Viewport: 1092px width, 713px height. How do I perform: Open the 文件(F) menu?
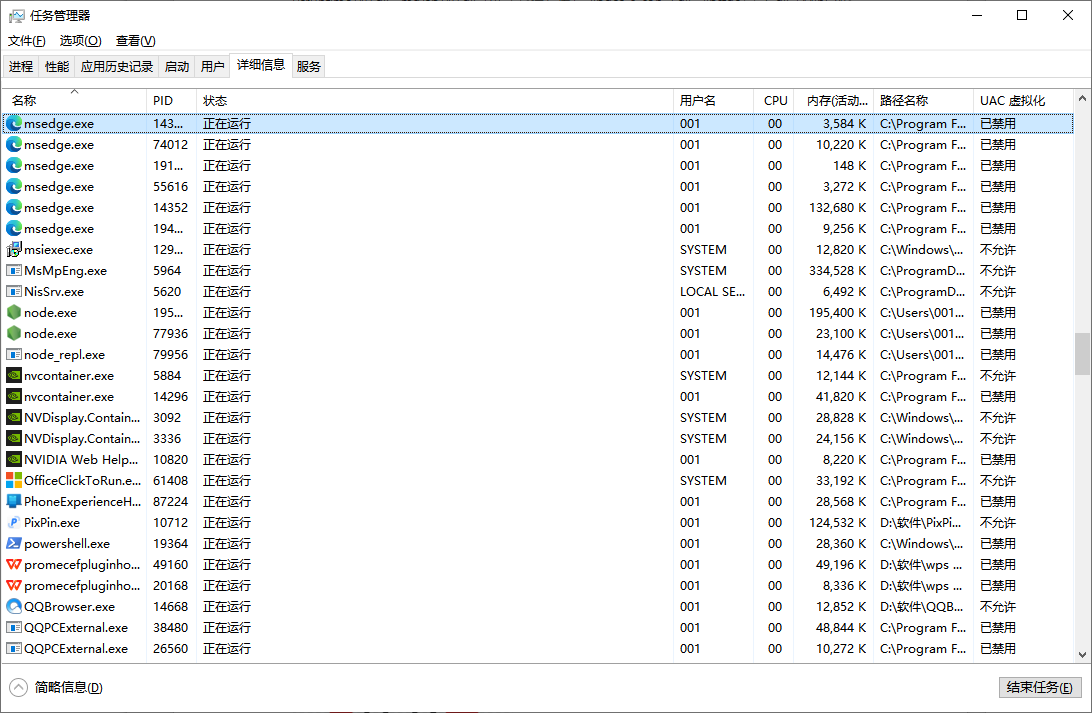26,40
